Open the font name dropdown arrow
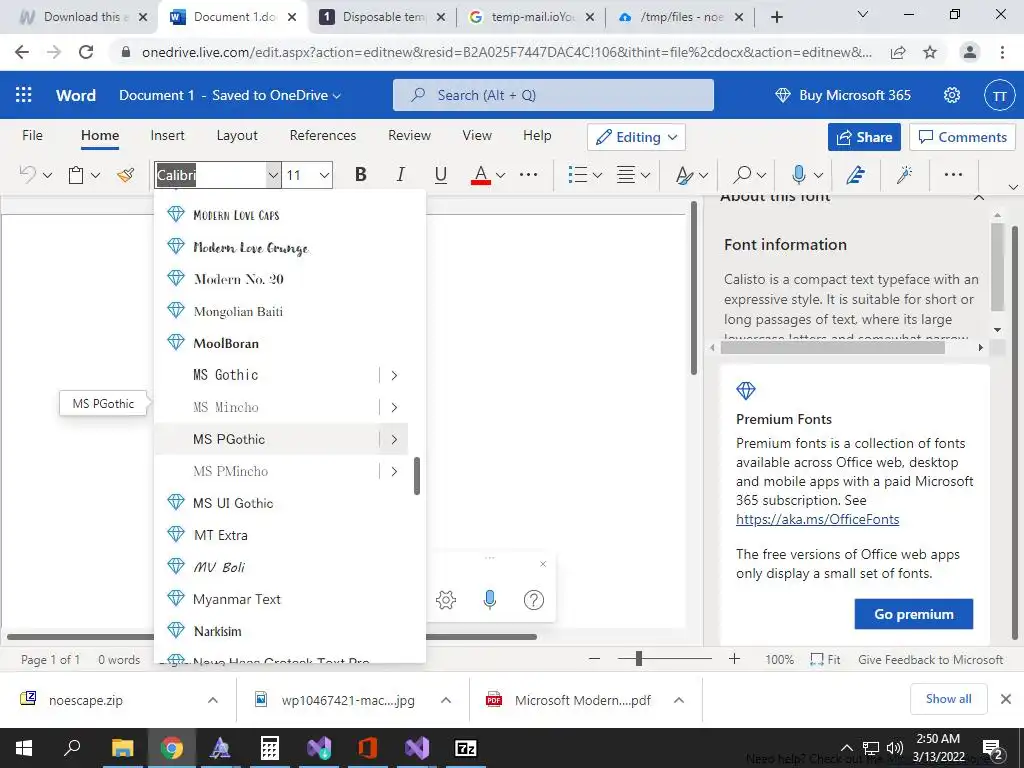 (x=273, y=175)
